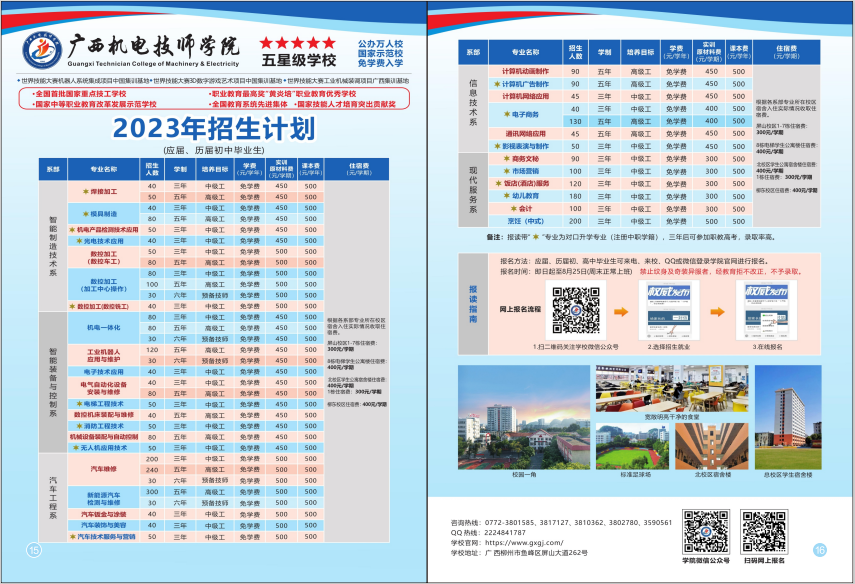Click the 电子技术应用 major name
The height and width of the screenshot is (584, 855).
click(x=104, y=371)
